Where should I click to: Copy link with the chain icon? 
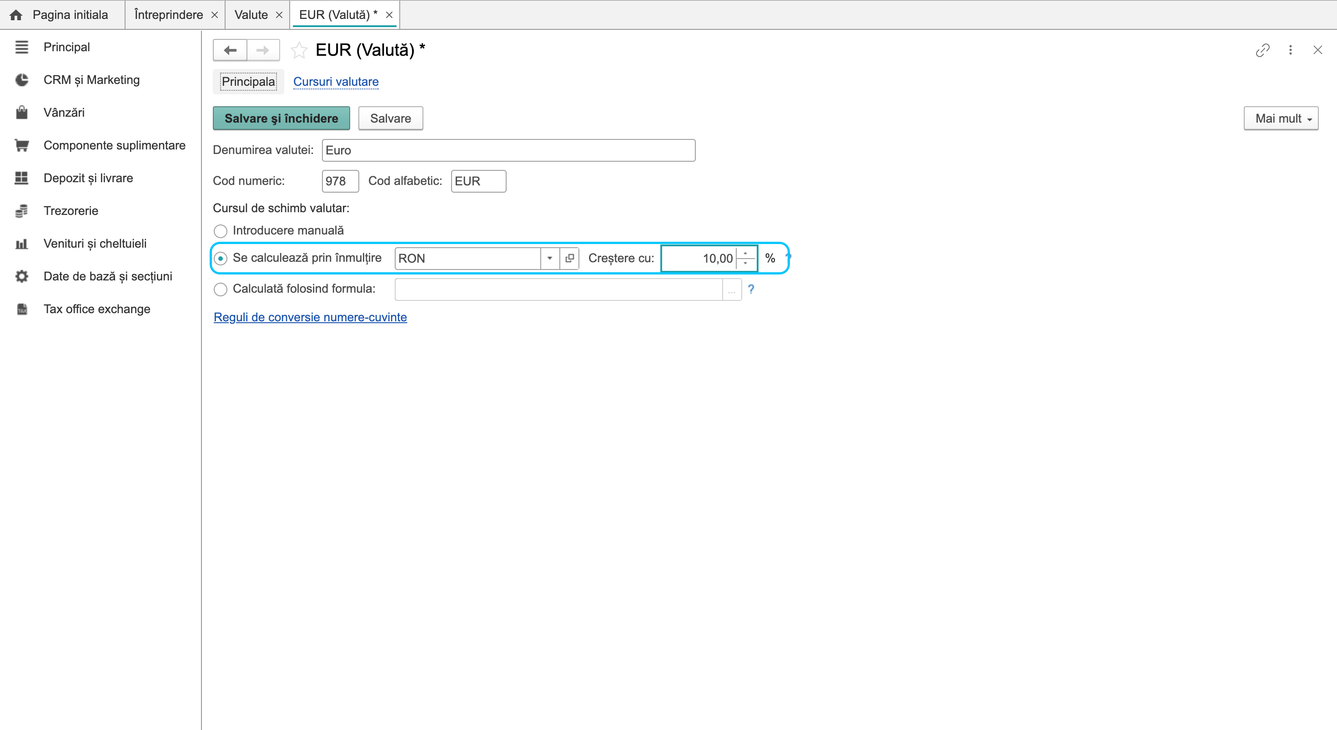(x=1263, y=50)
